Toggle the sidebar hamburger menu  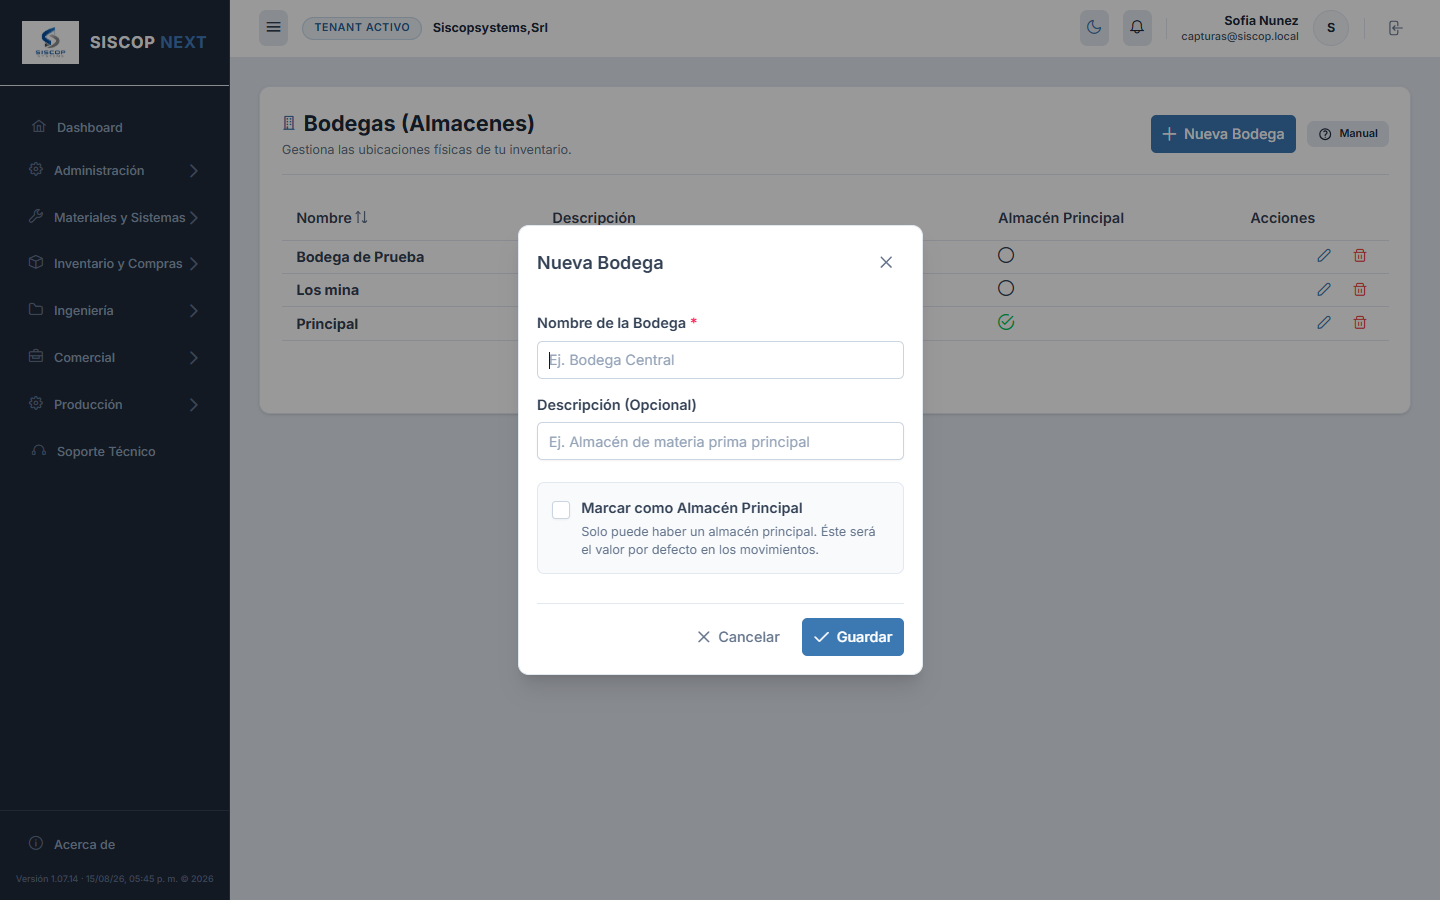(273, 27)
